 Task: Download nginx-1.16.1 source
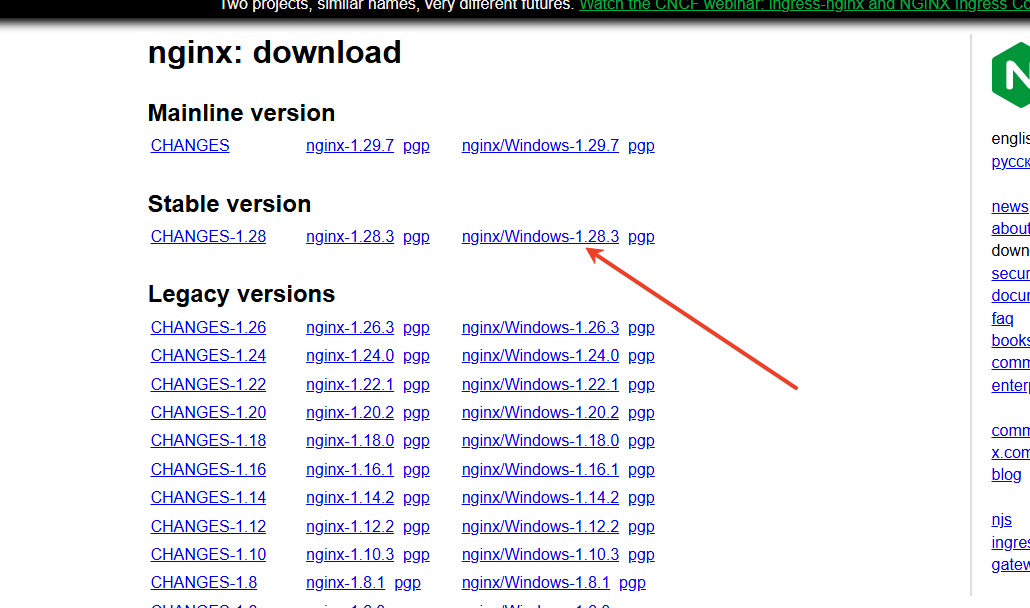(349, 469)
